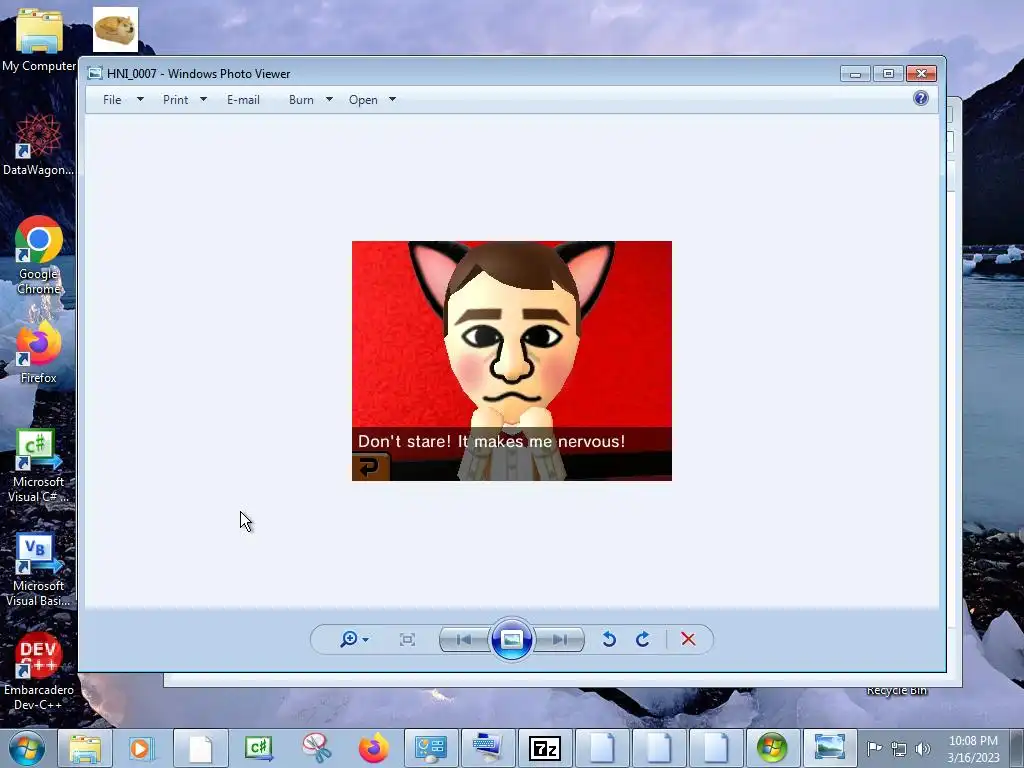Delete the photo with the red X
1024x768 pixels.
click(x=688, y=639)
